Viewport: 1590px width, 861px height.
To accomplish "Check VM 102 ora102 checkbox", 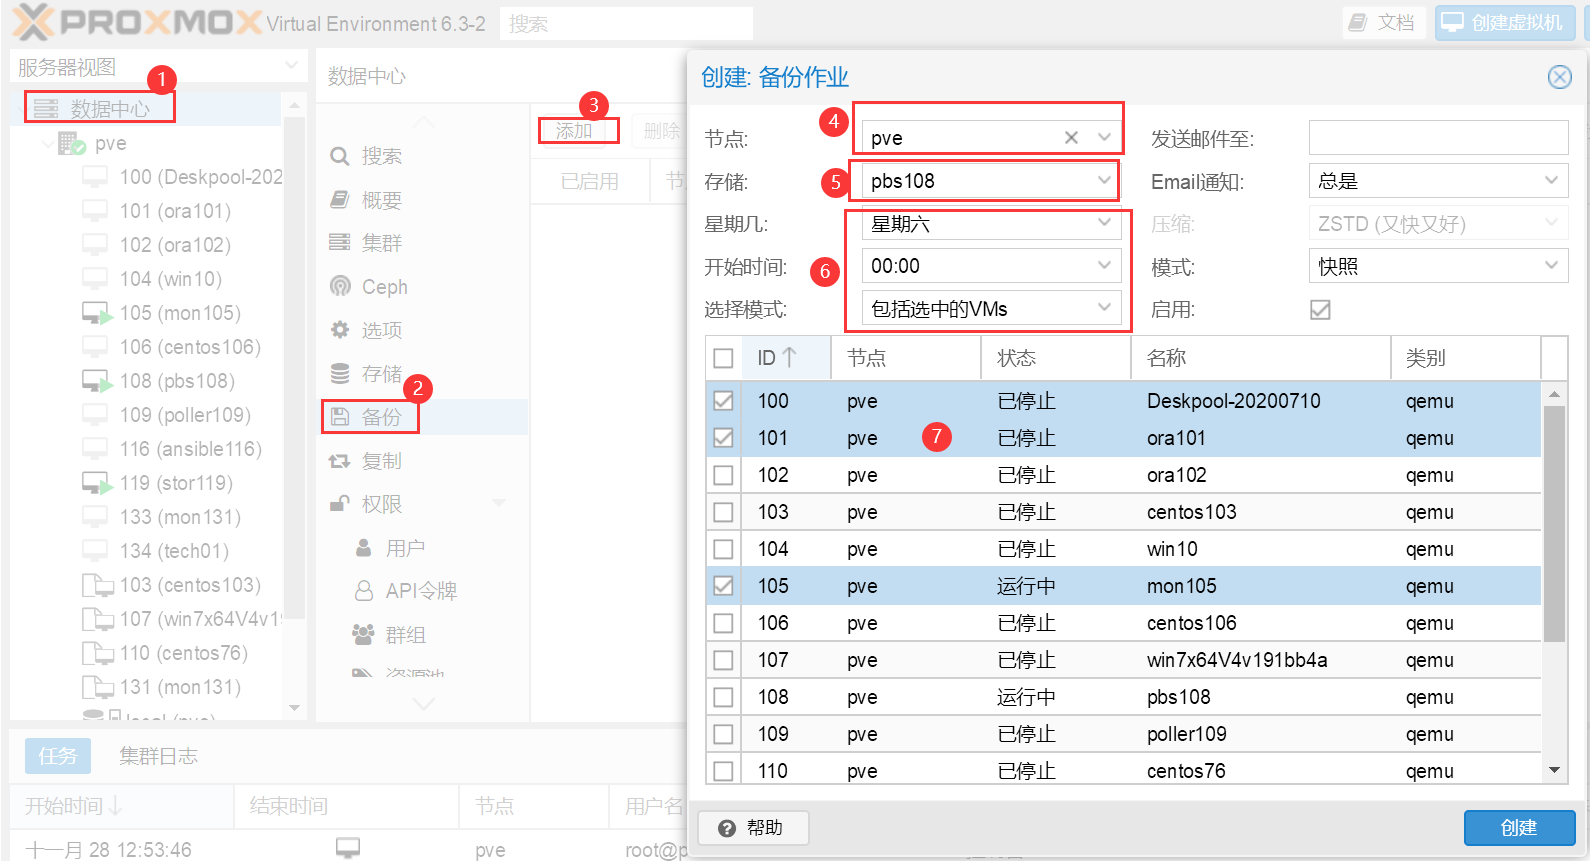I will [724, 475].
